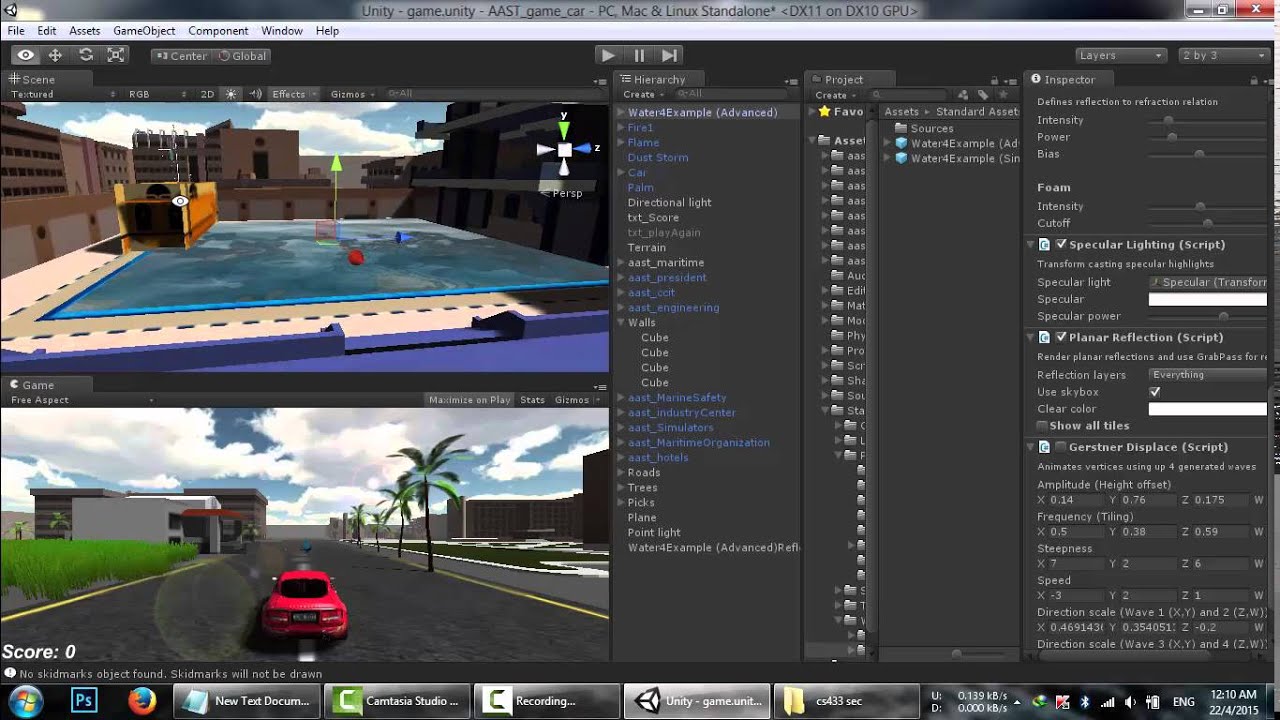This screenshot has width=1280, height=720.
Task: Open the Reflection layers Everything dropdown
Action: click(1208, 375)
